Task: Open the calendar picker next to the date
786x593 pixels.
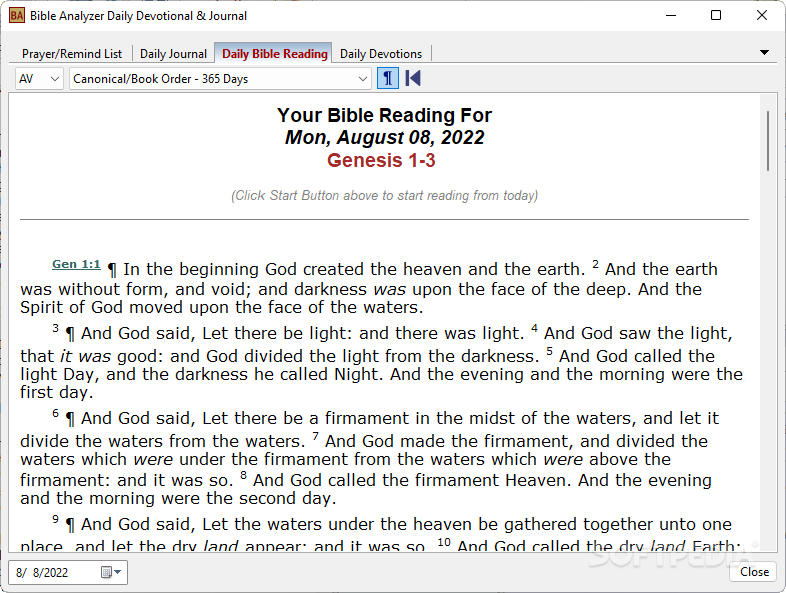Action: (x=111, y=572)
